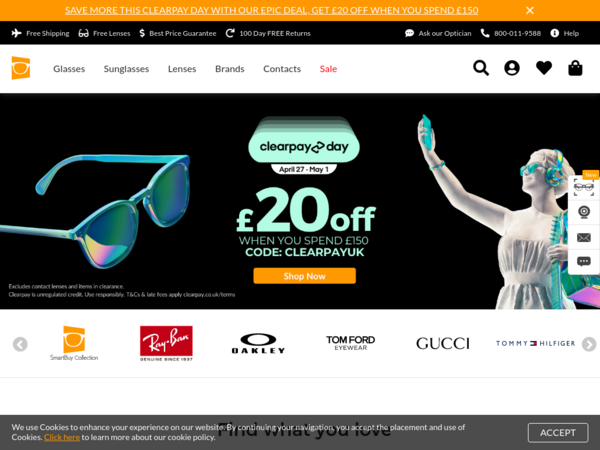This screenshot has width=600, height=450.
Task: Open the Ask our Optician link
Action: tap(438, 33)
